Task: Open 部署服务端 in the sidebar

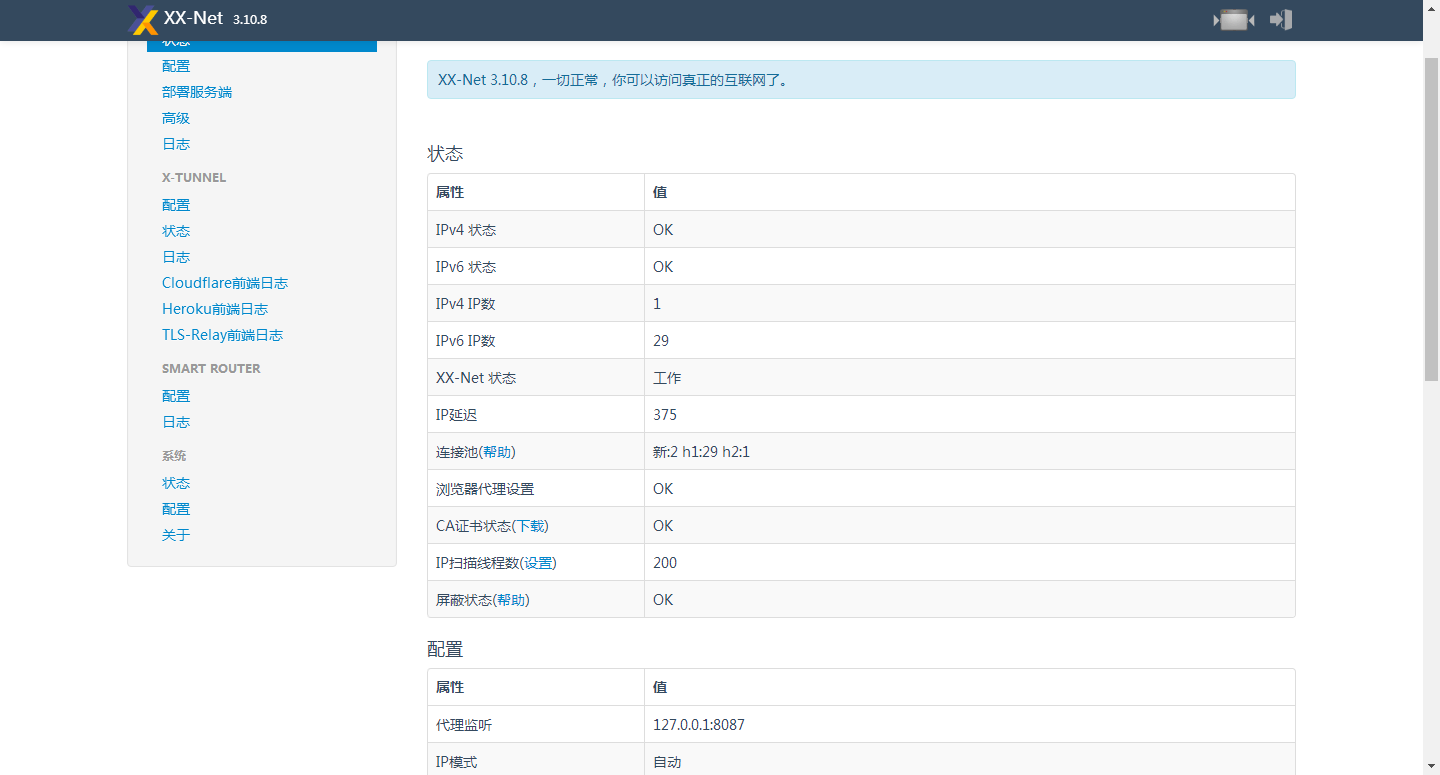Action: coord(197,92)
